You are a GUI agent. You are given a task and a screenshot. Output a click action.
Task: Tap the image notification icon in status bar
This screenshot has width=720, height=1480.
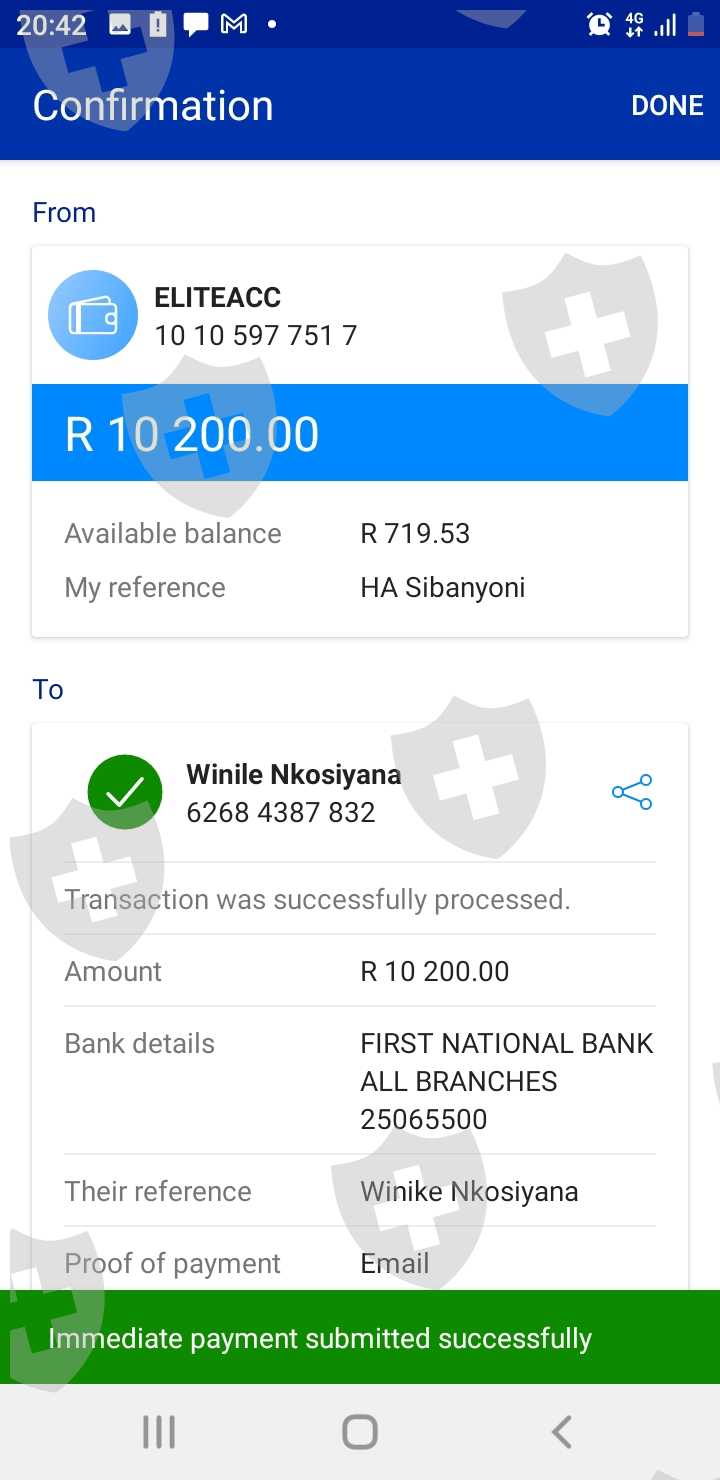(120, 25)
